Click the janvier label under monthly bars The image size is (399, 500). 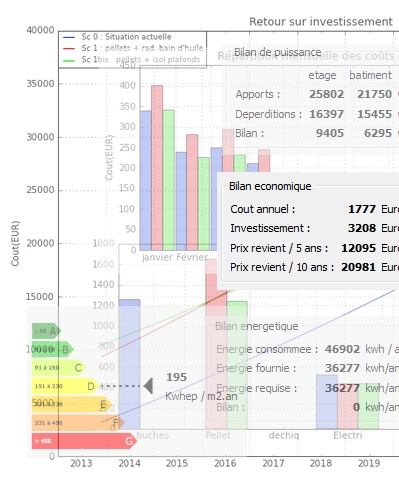click(x=157, y=257)
